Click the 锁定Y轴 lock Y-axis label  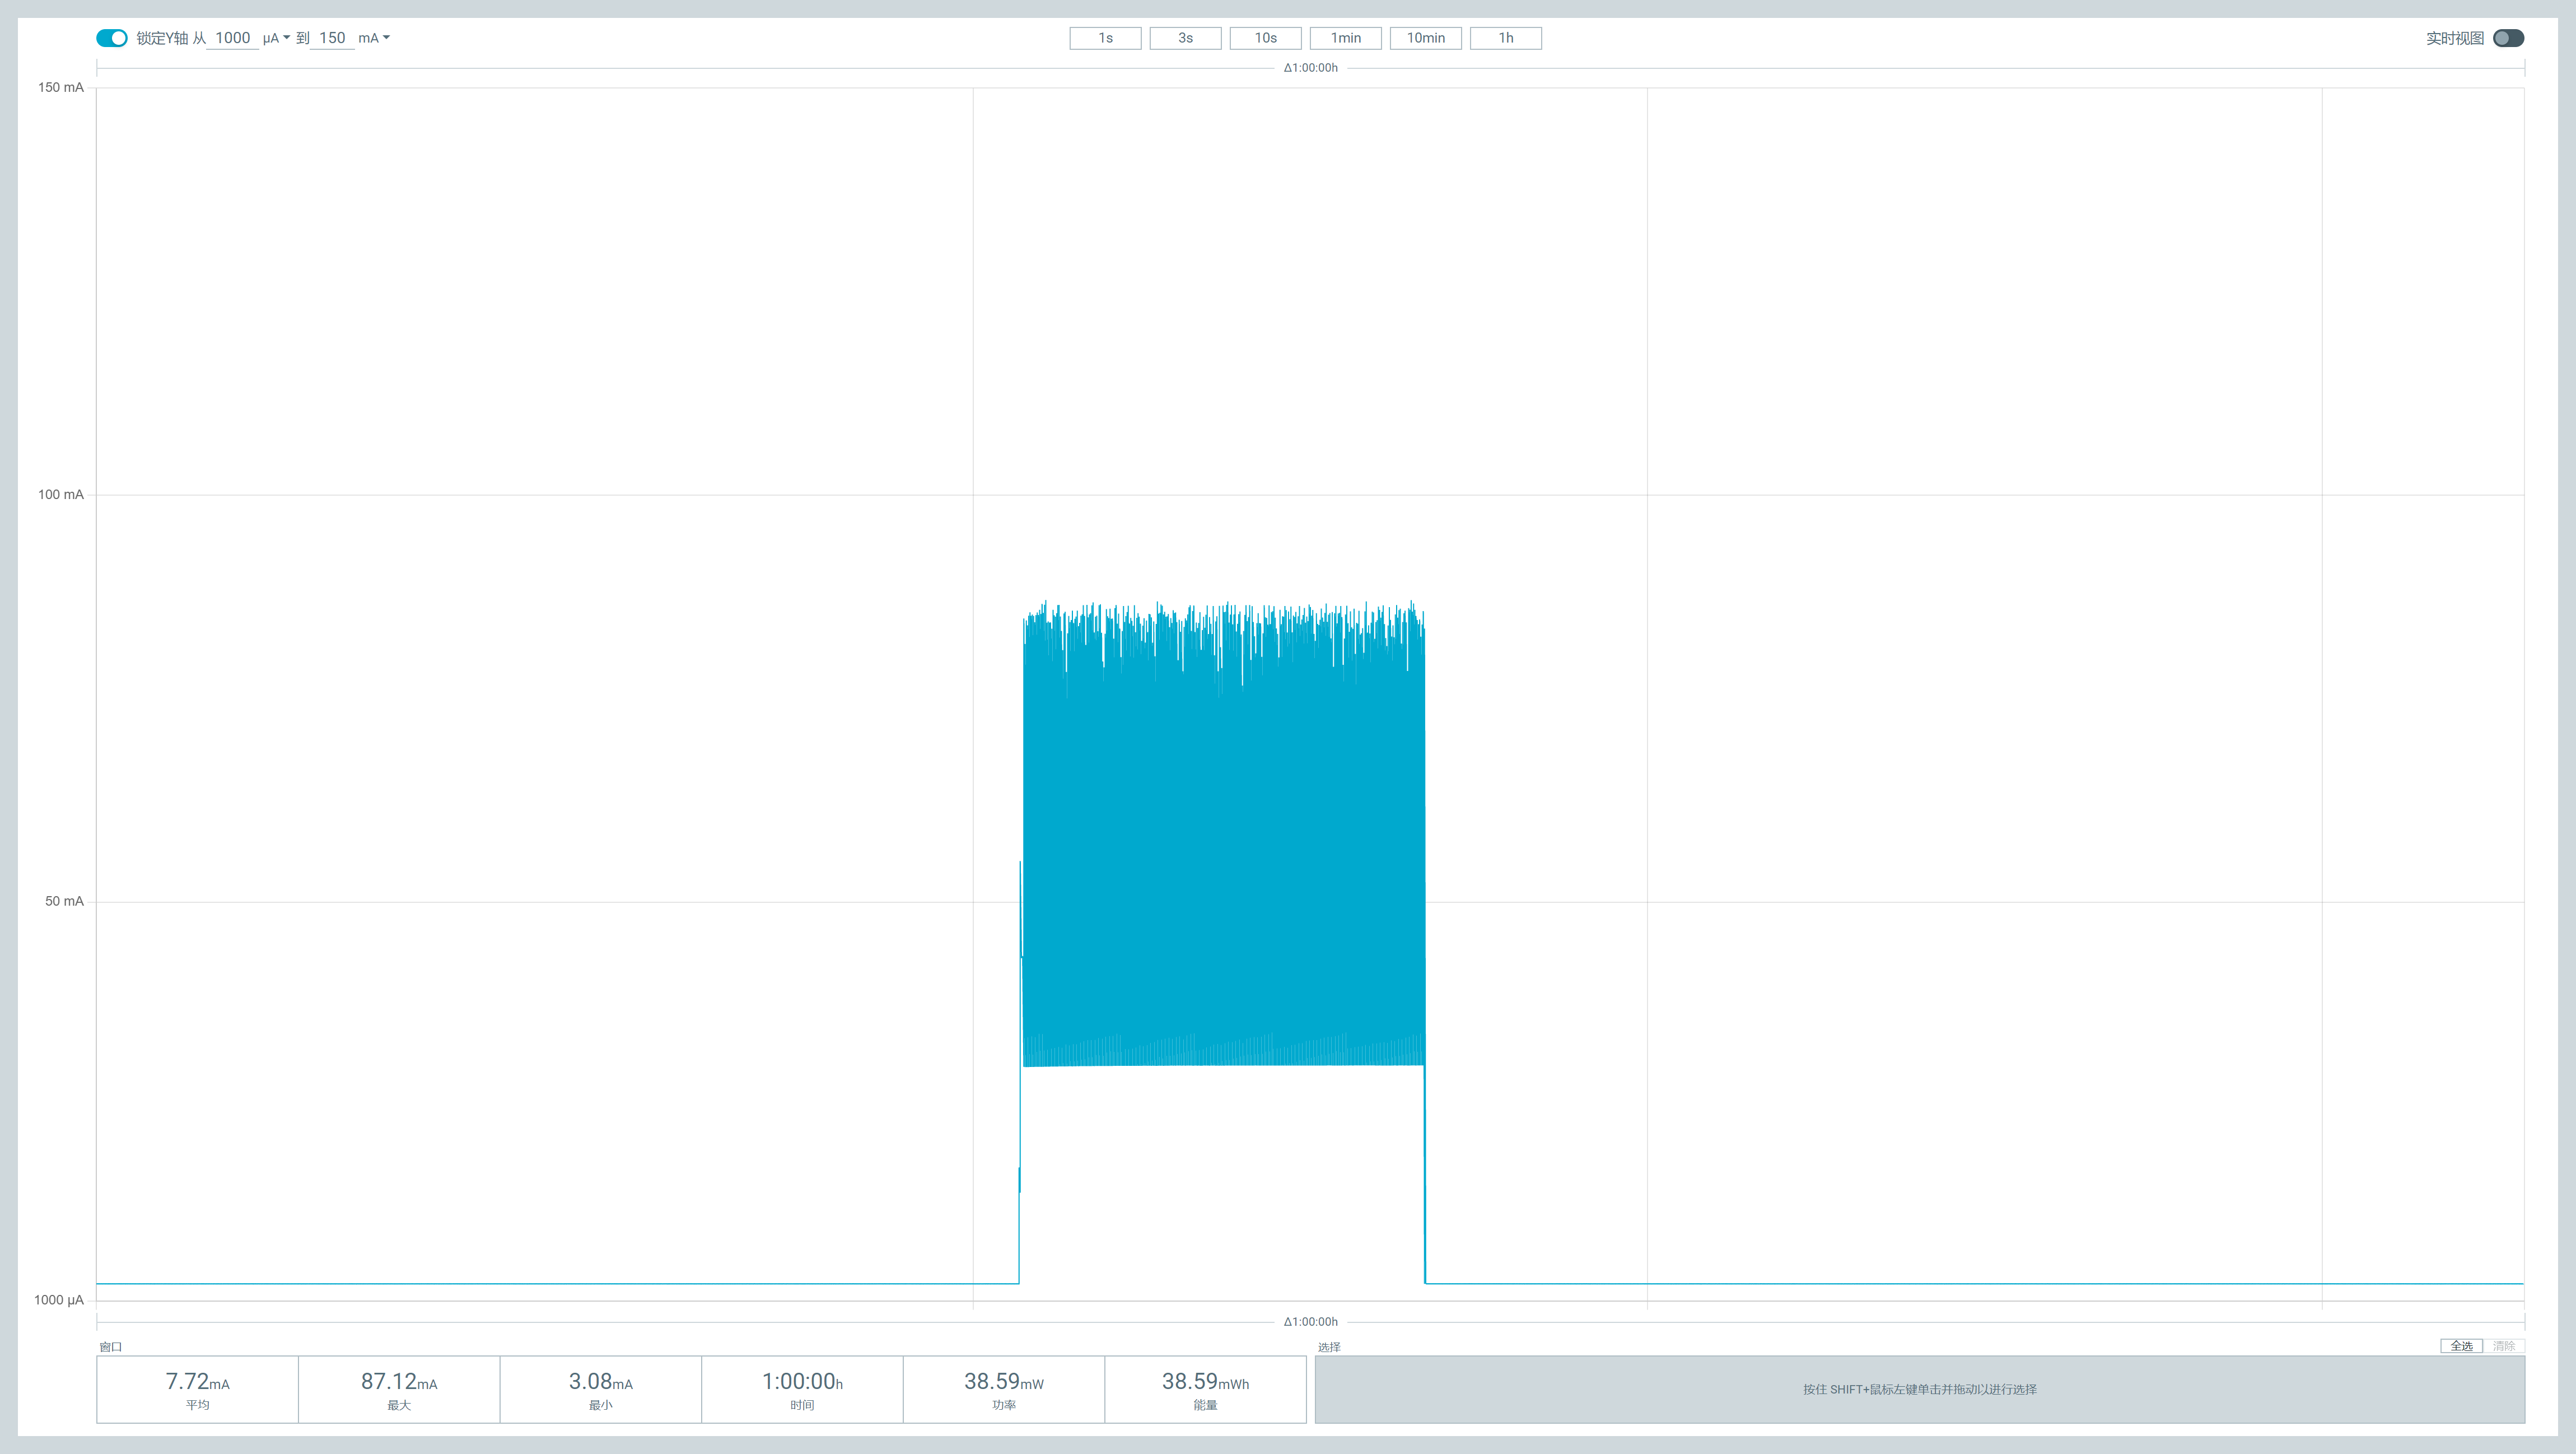(x=162, y=38)
